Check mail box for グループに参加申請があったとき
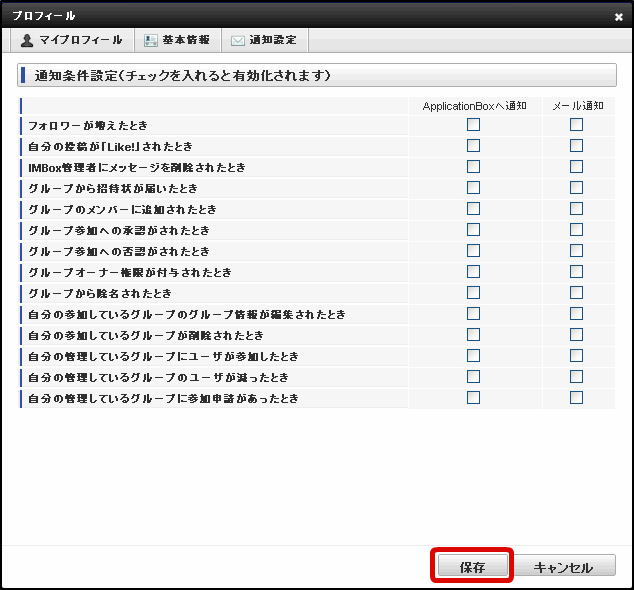The image size is (634, 590). click(577, 398)
